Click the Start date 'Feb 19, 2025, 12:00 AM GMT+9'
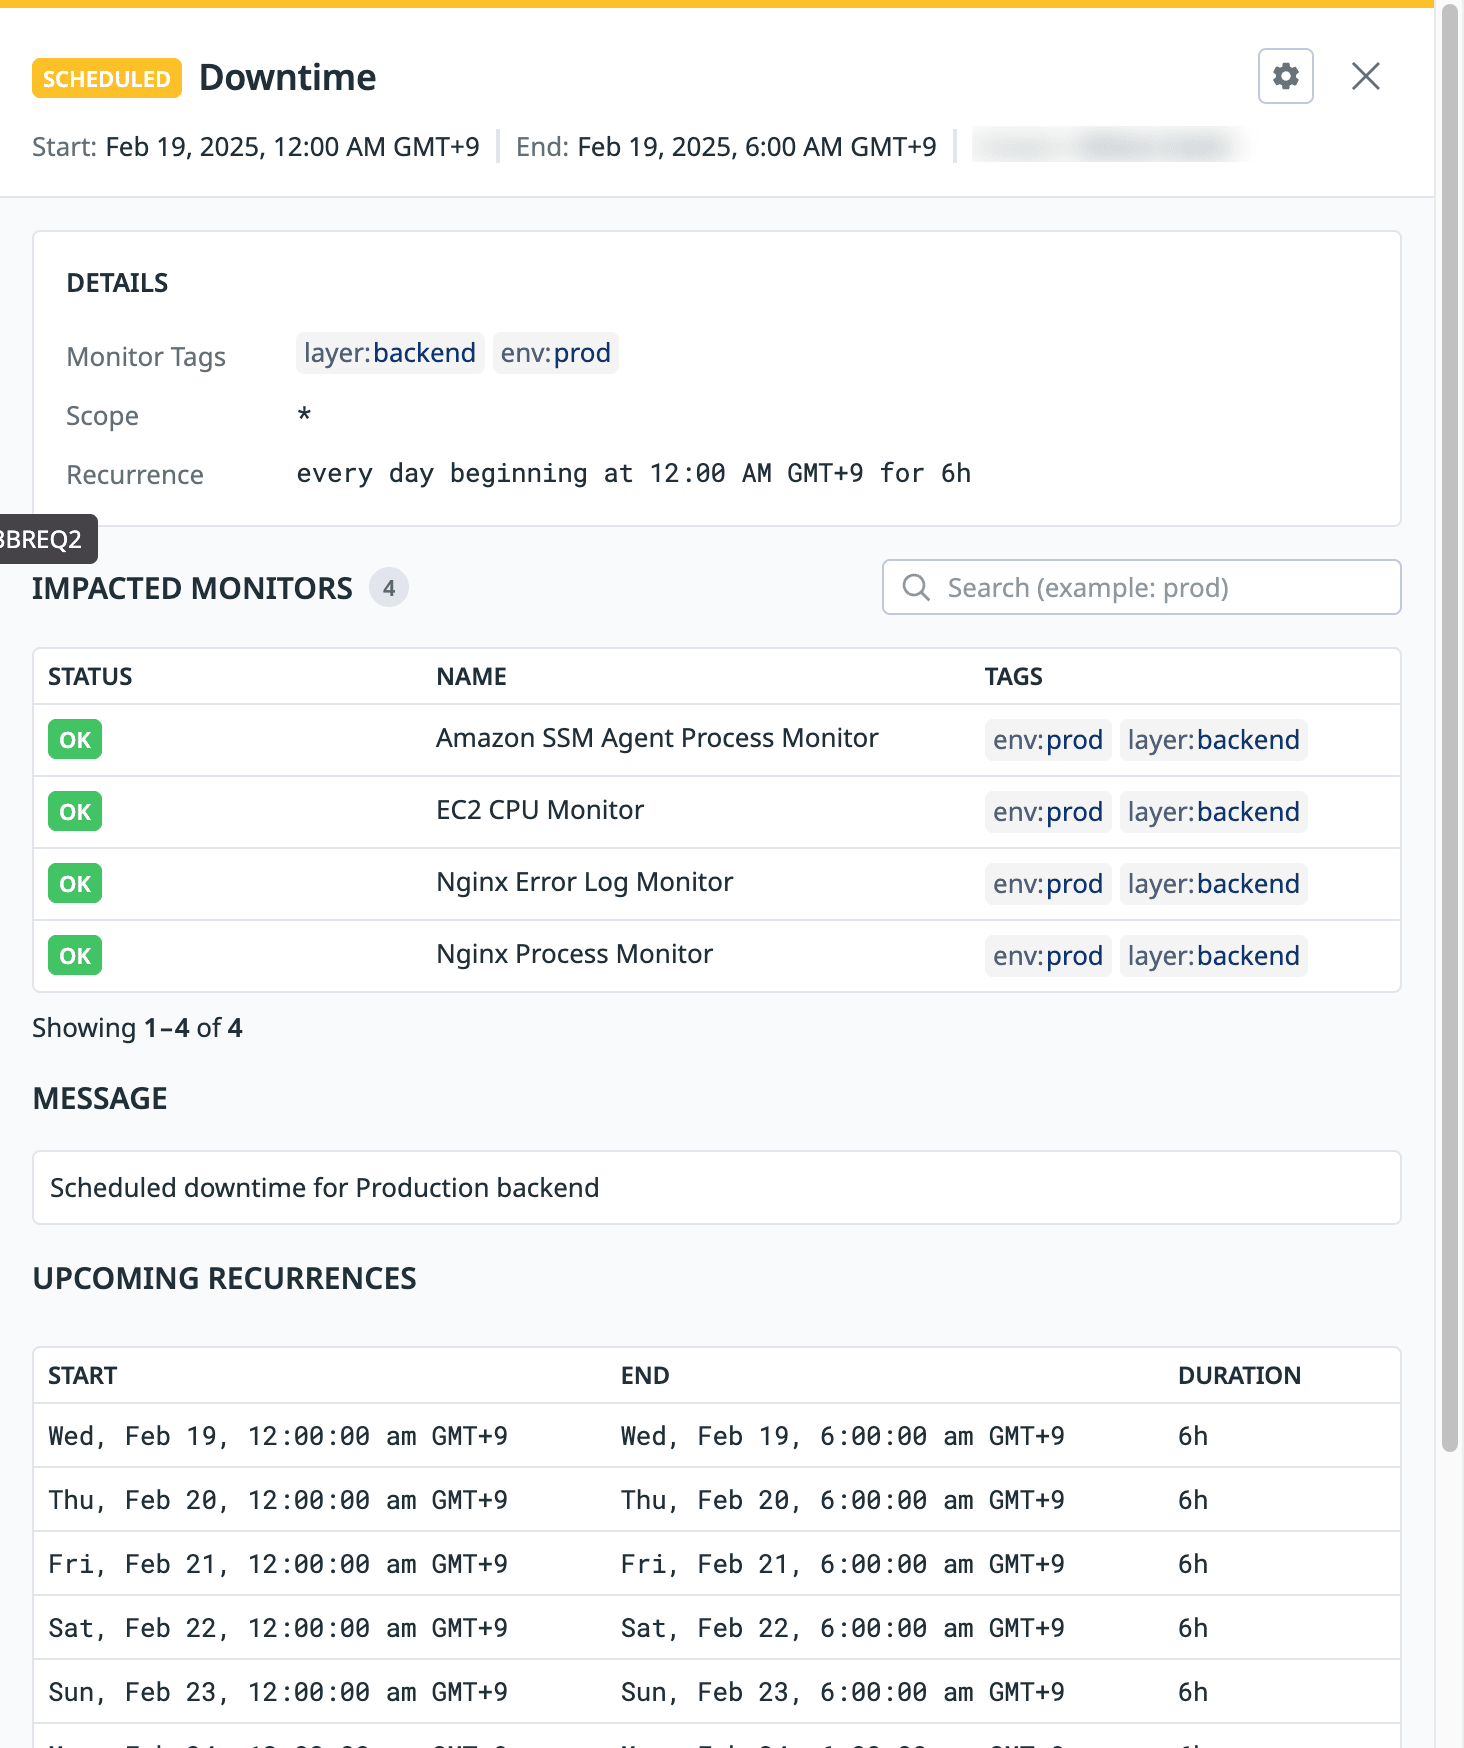The width and height of the screenshot is (1464, 1748). point(292,147)
